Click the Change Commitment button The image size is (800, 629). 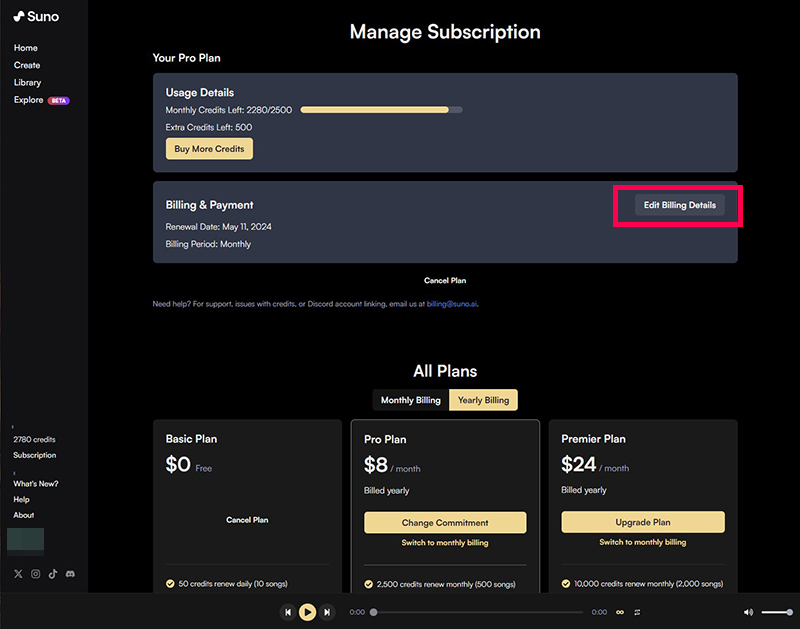pyautogui.click(x=445, y=522)
